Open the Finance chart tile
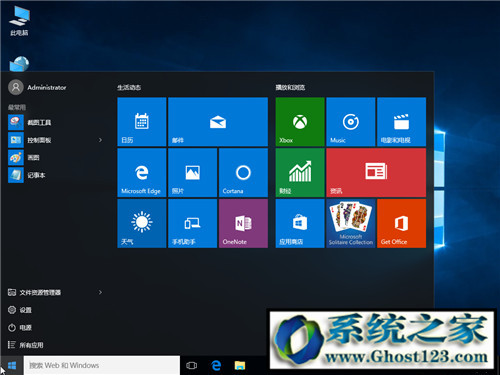 pos(300,173)
